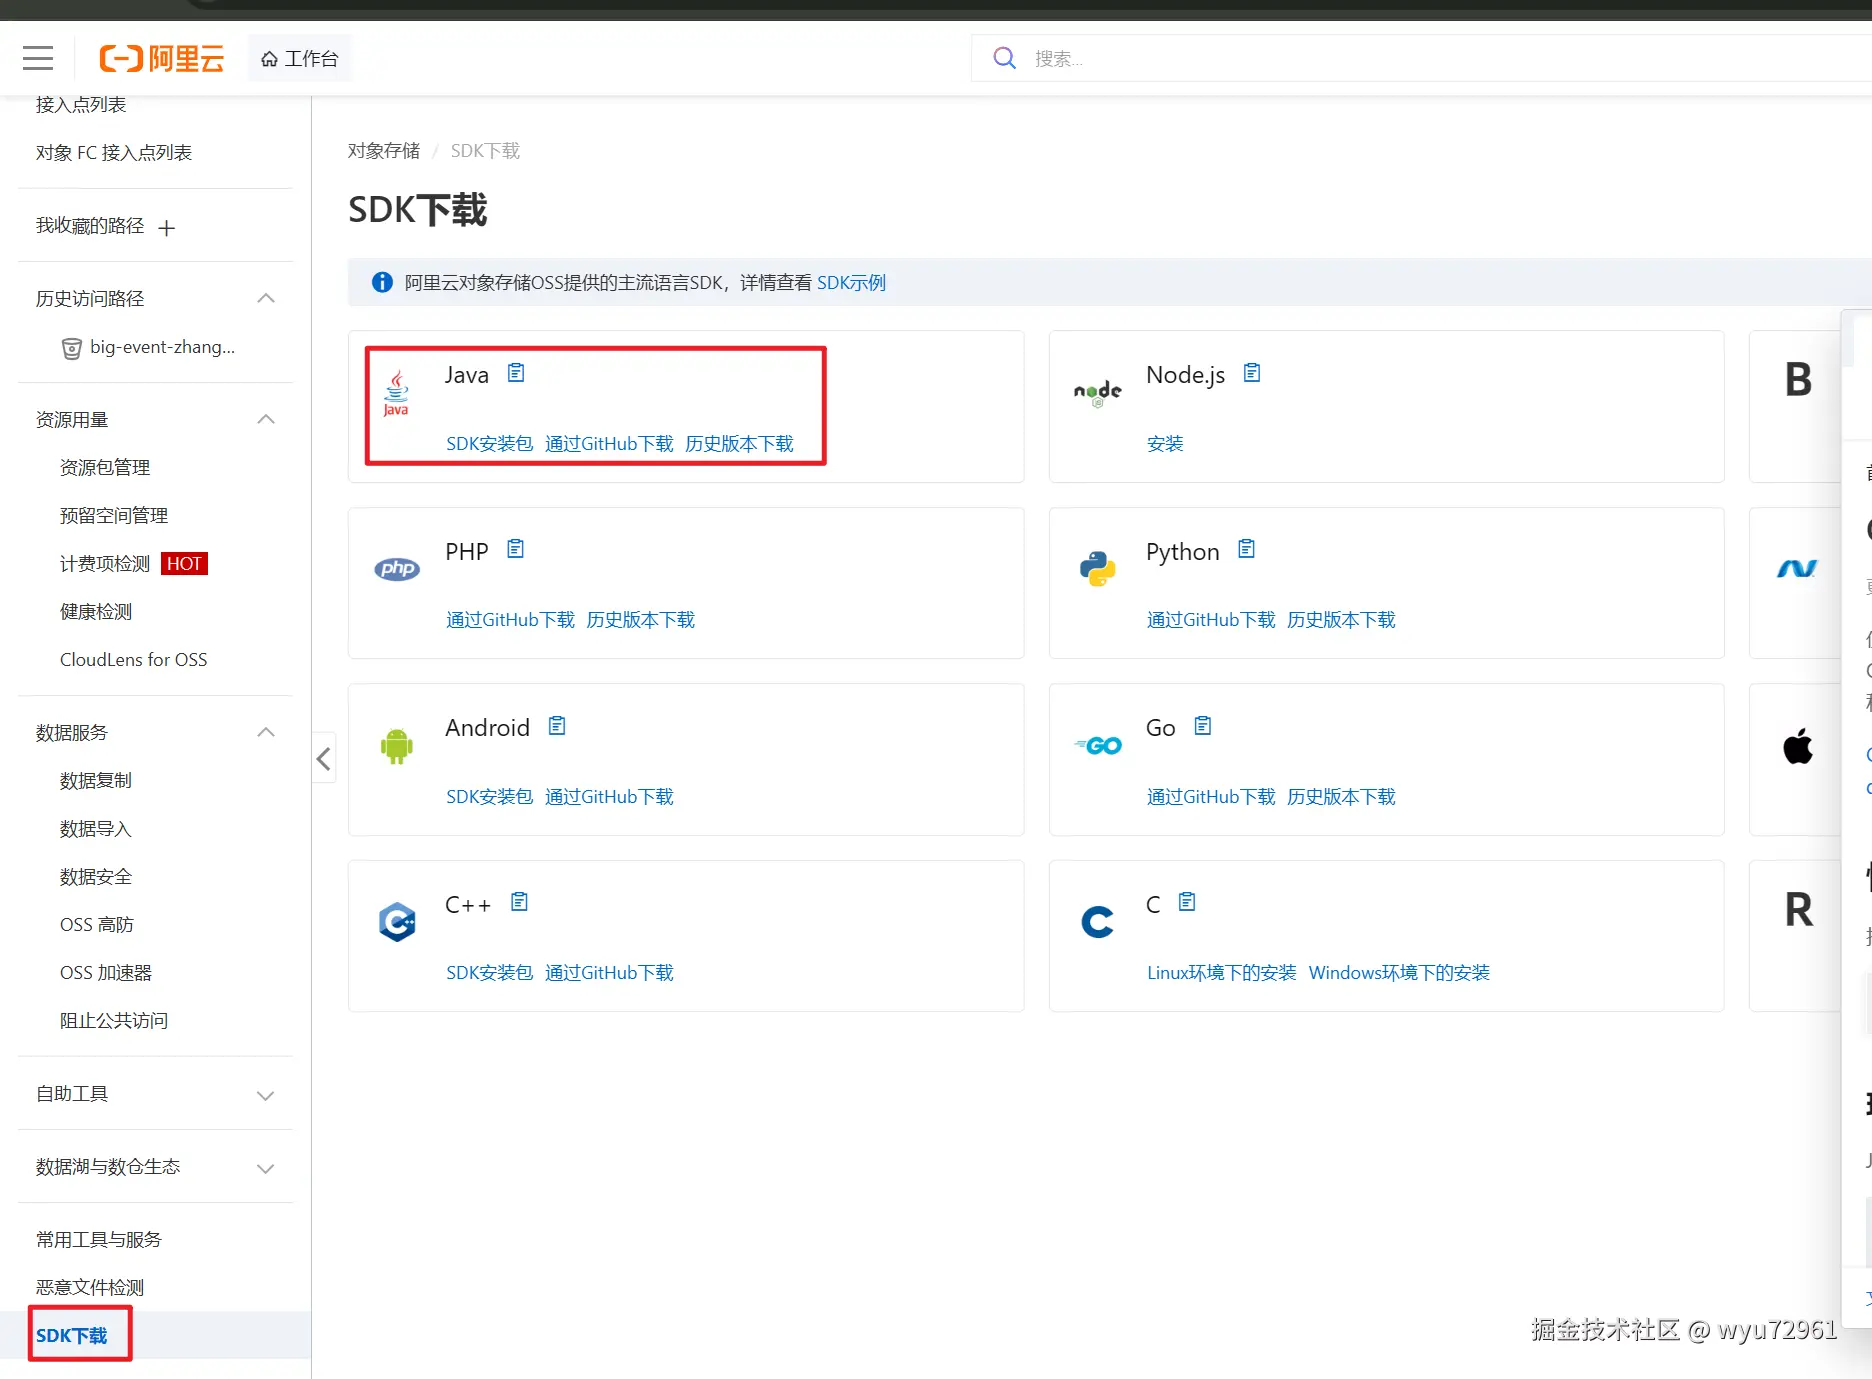Open PHP documentation icon
This screenshot has width=1872, height=1379.
click(x=516, y=549)
